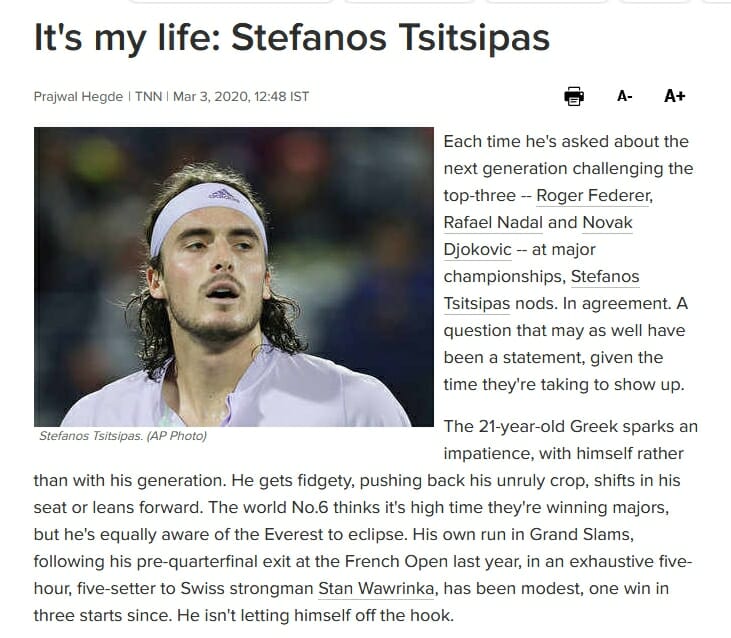
Task: Click the Adidas headband in photo
Action: (x=208, y=214)
